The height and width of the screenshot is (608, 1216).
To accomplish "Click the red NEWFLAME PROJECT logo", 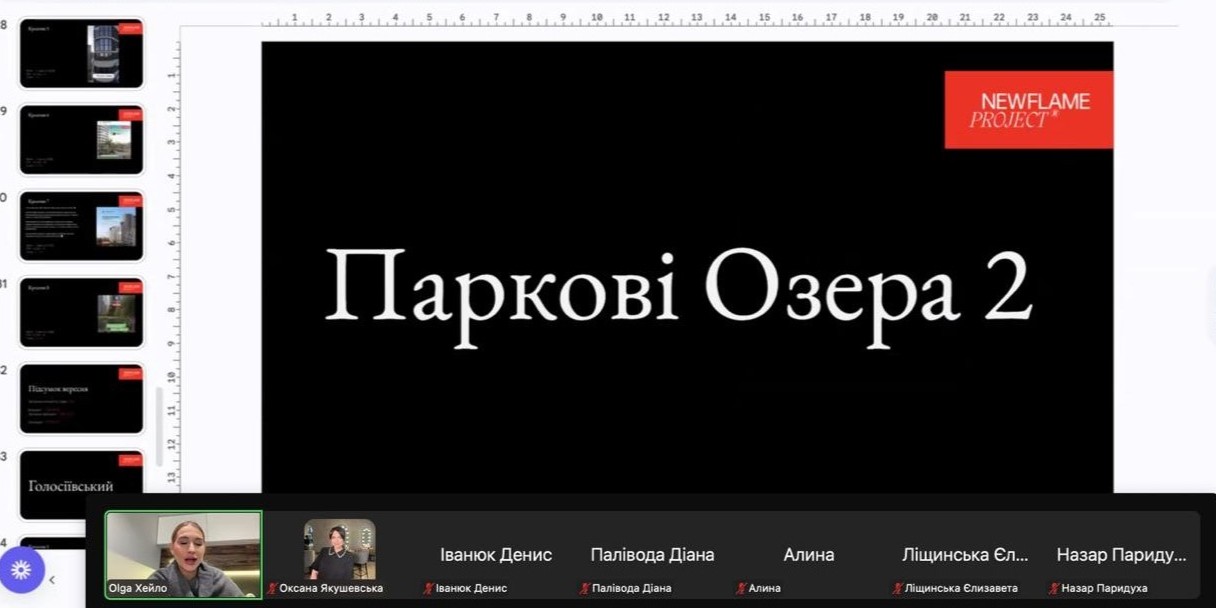I will pyautogui.click(x=1028, y=110).
